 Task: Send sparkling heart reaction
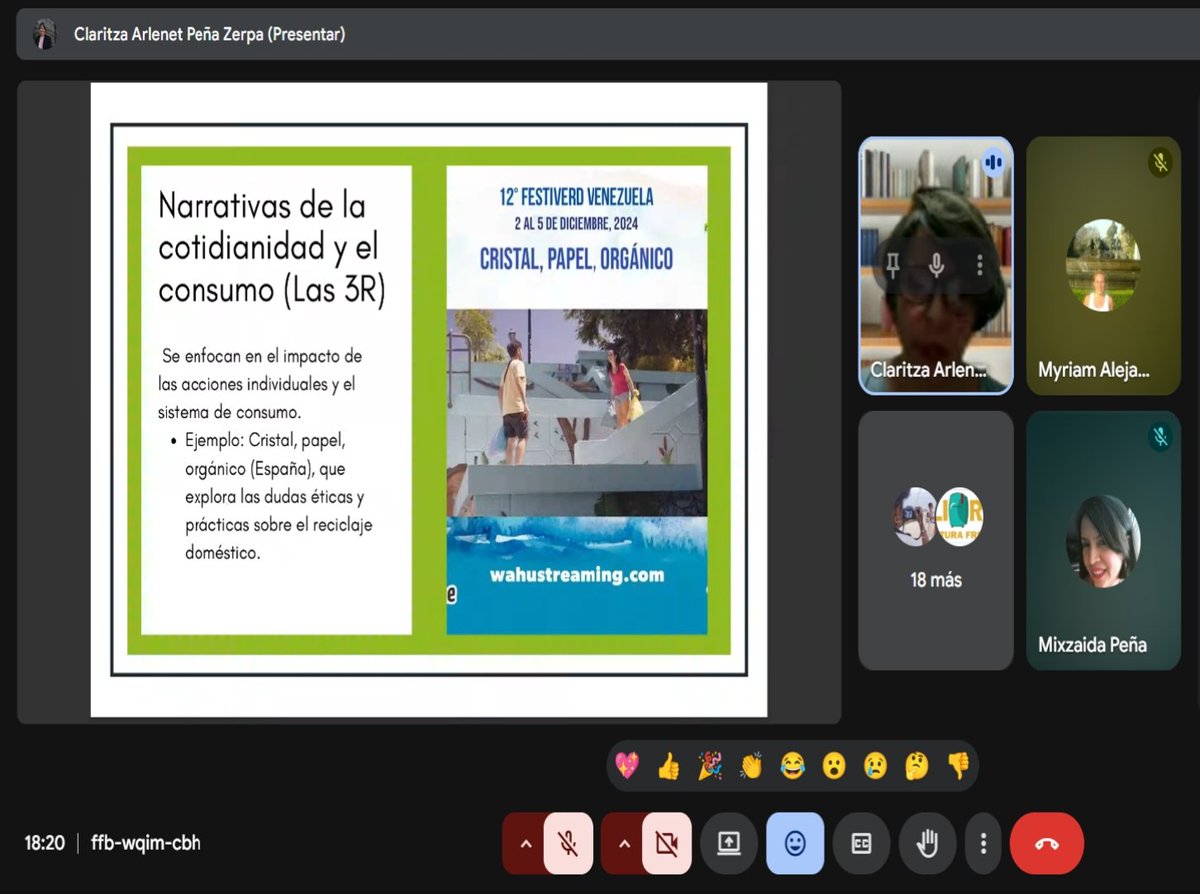(627, 766)
